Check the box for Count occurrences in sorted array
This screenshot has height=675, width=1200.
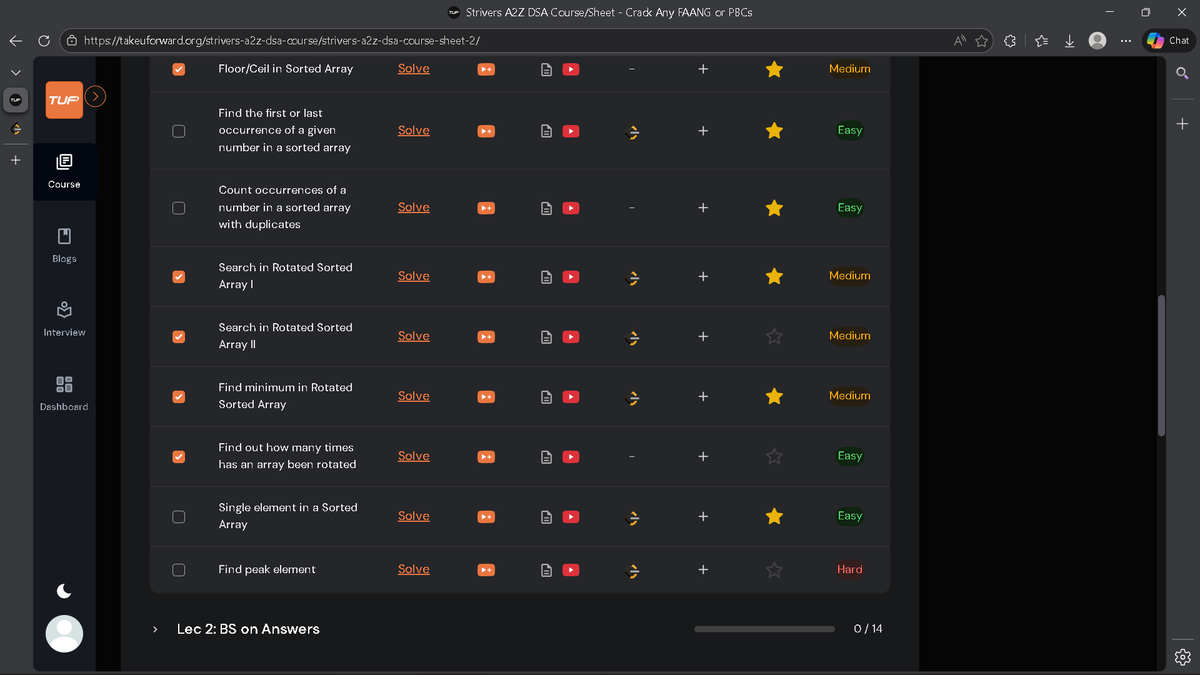pos(178,208)
